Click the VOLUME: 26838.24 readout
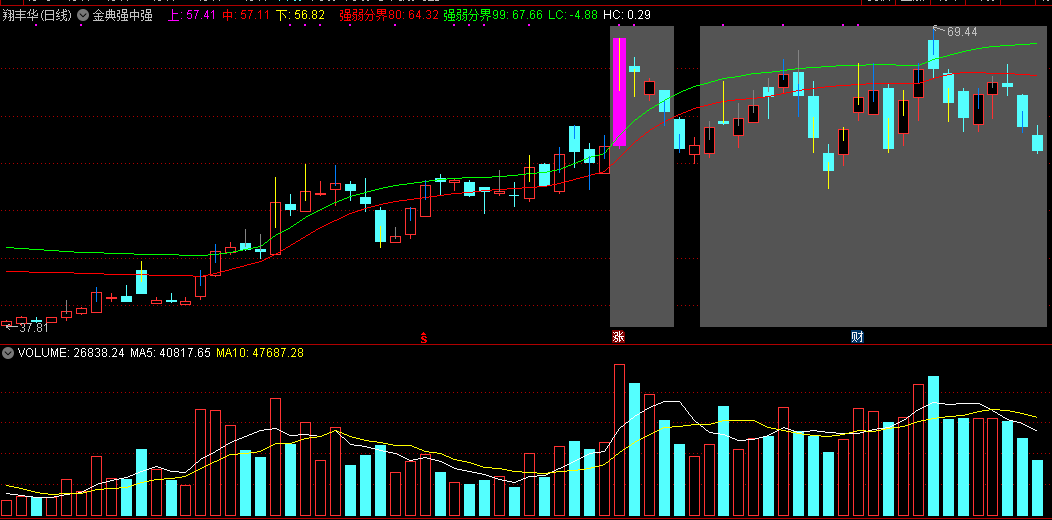This screenshot has width=1052, height=520. tap(71, 352)
